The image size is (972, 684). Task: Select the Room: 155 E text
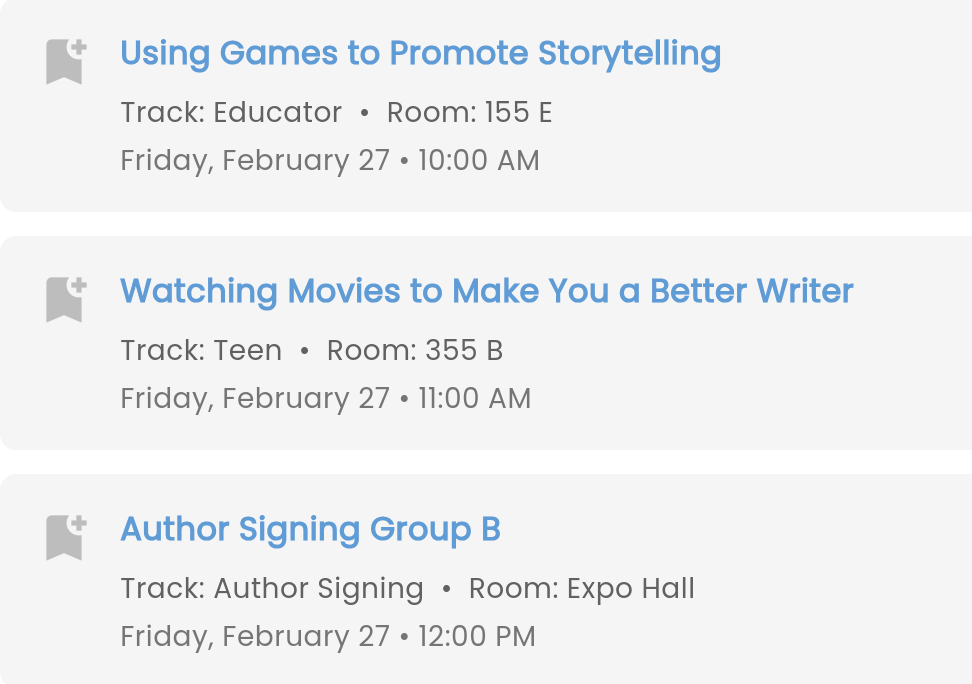click(469, 113)
